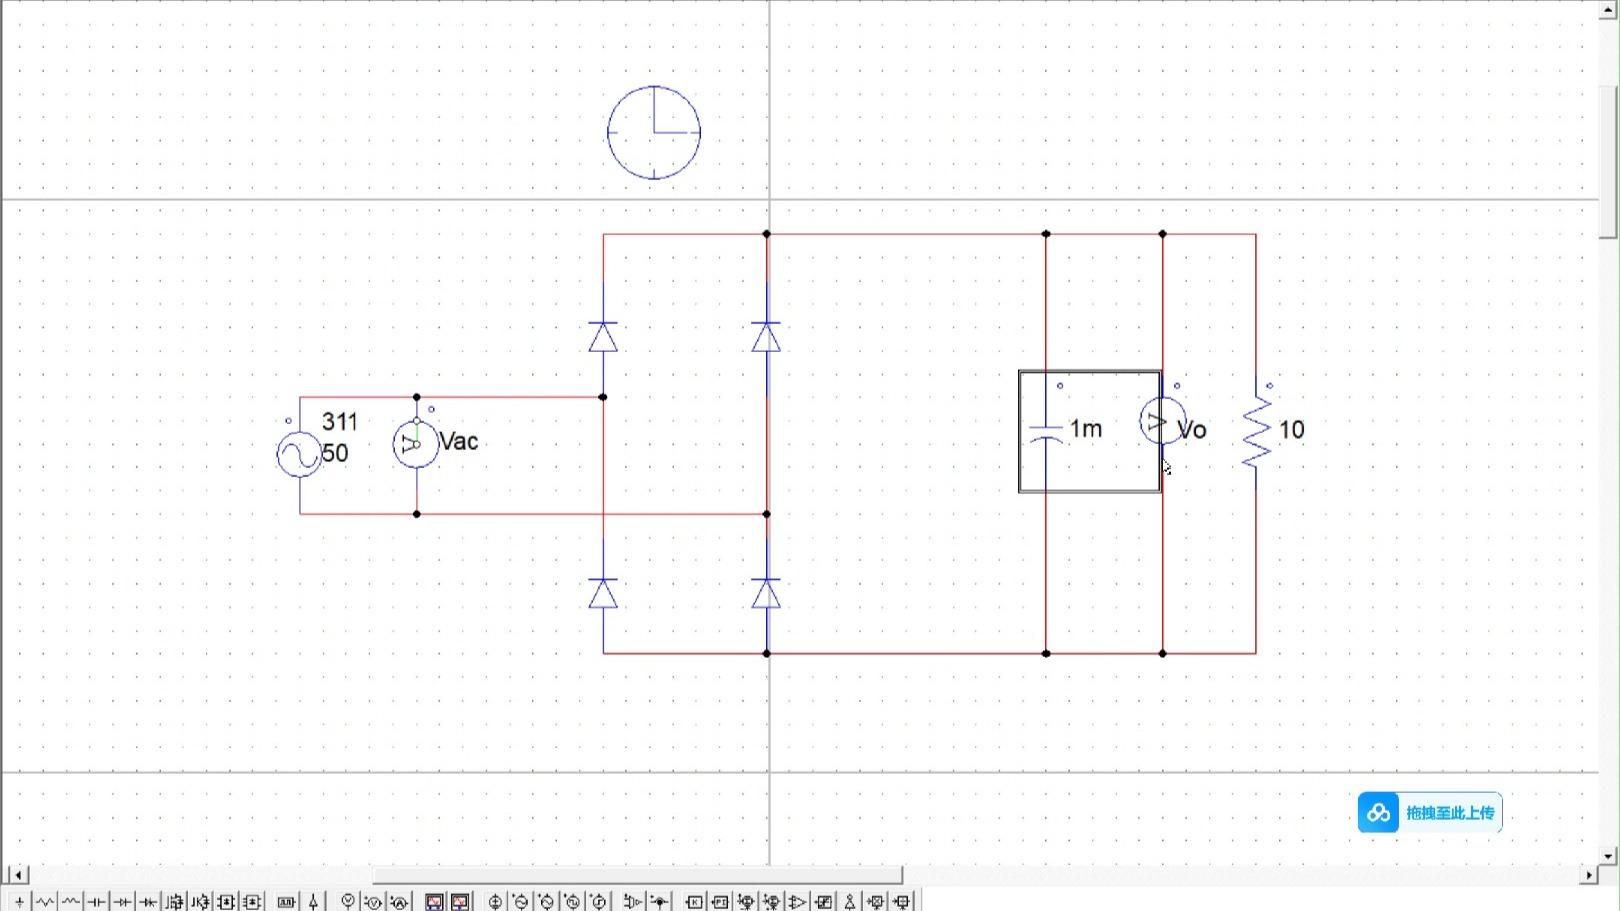Select the MOSFET switch element icon
Screen dimensions: 1620x911
click(x=174, y=901)
